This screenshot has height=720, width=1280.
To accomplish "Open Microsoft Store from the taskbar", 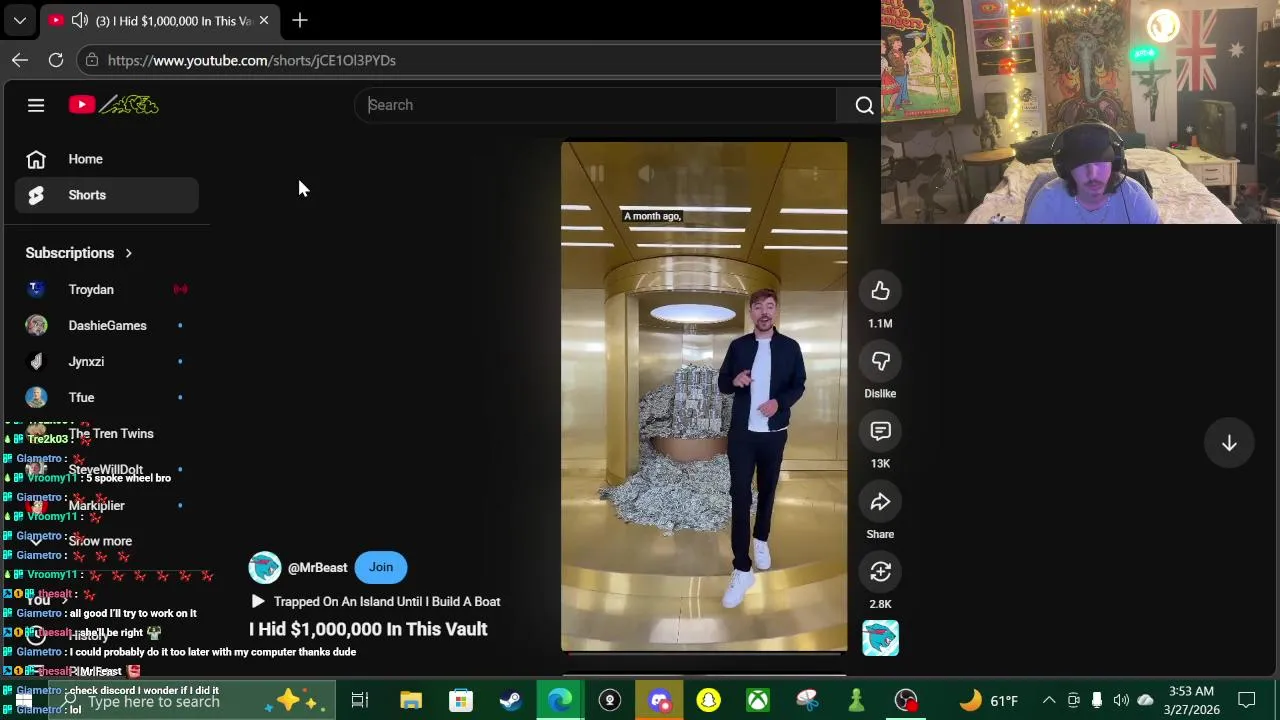I will tap(460, 701).
